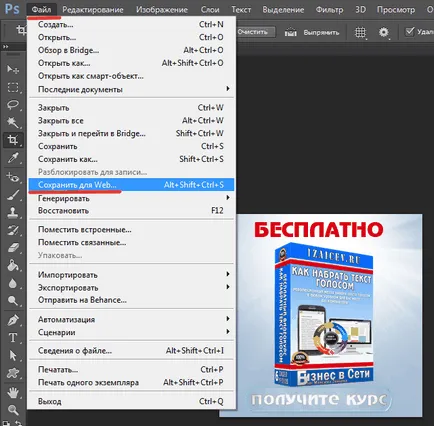
Task: Click the Photoshop Ps logo
Action: coord(12,9)
